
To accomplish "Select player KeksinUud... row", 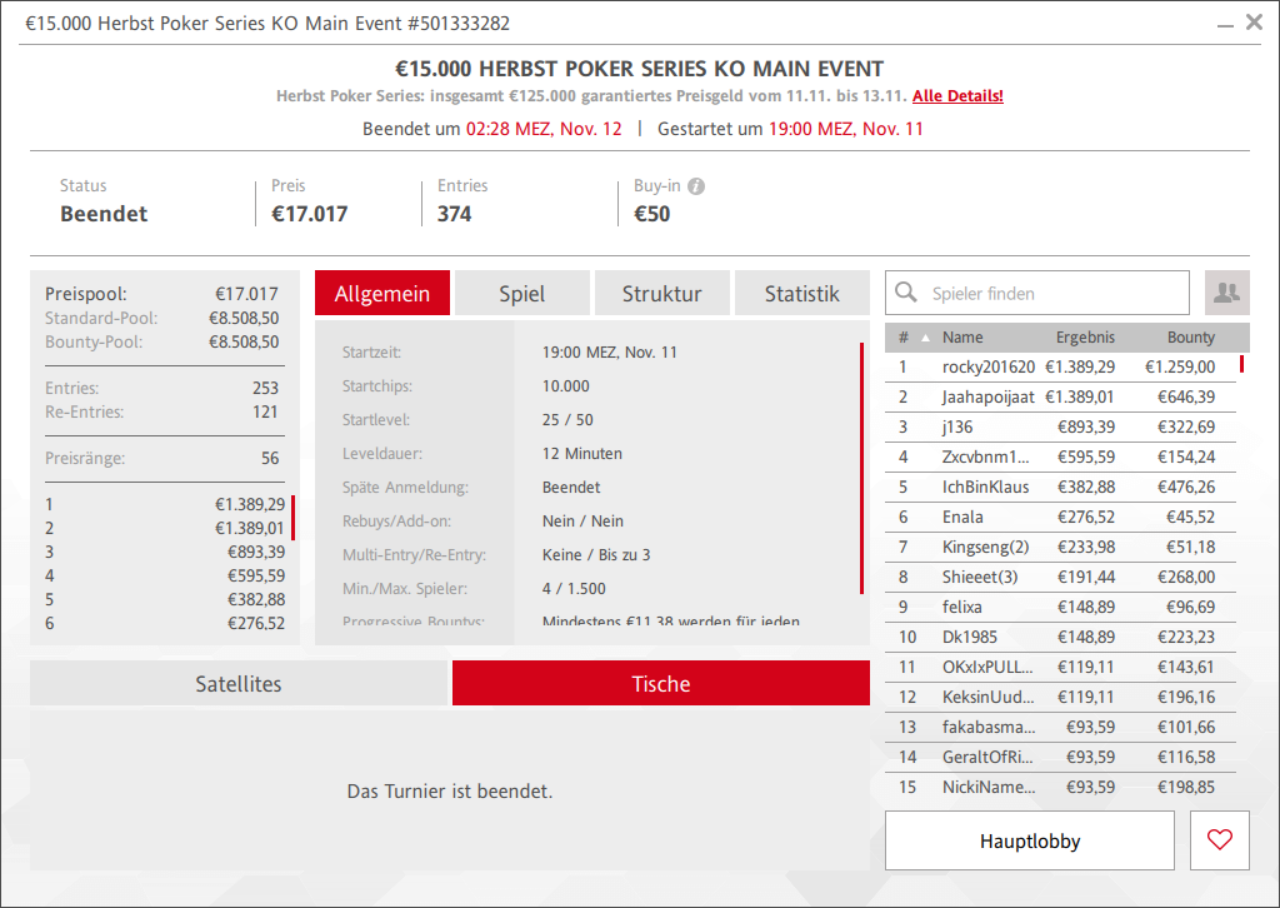I will click(x=1060, y=697).
